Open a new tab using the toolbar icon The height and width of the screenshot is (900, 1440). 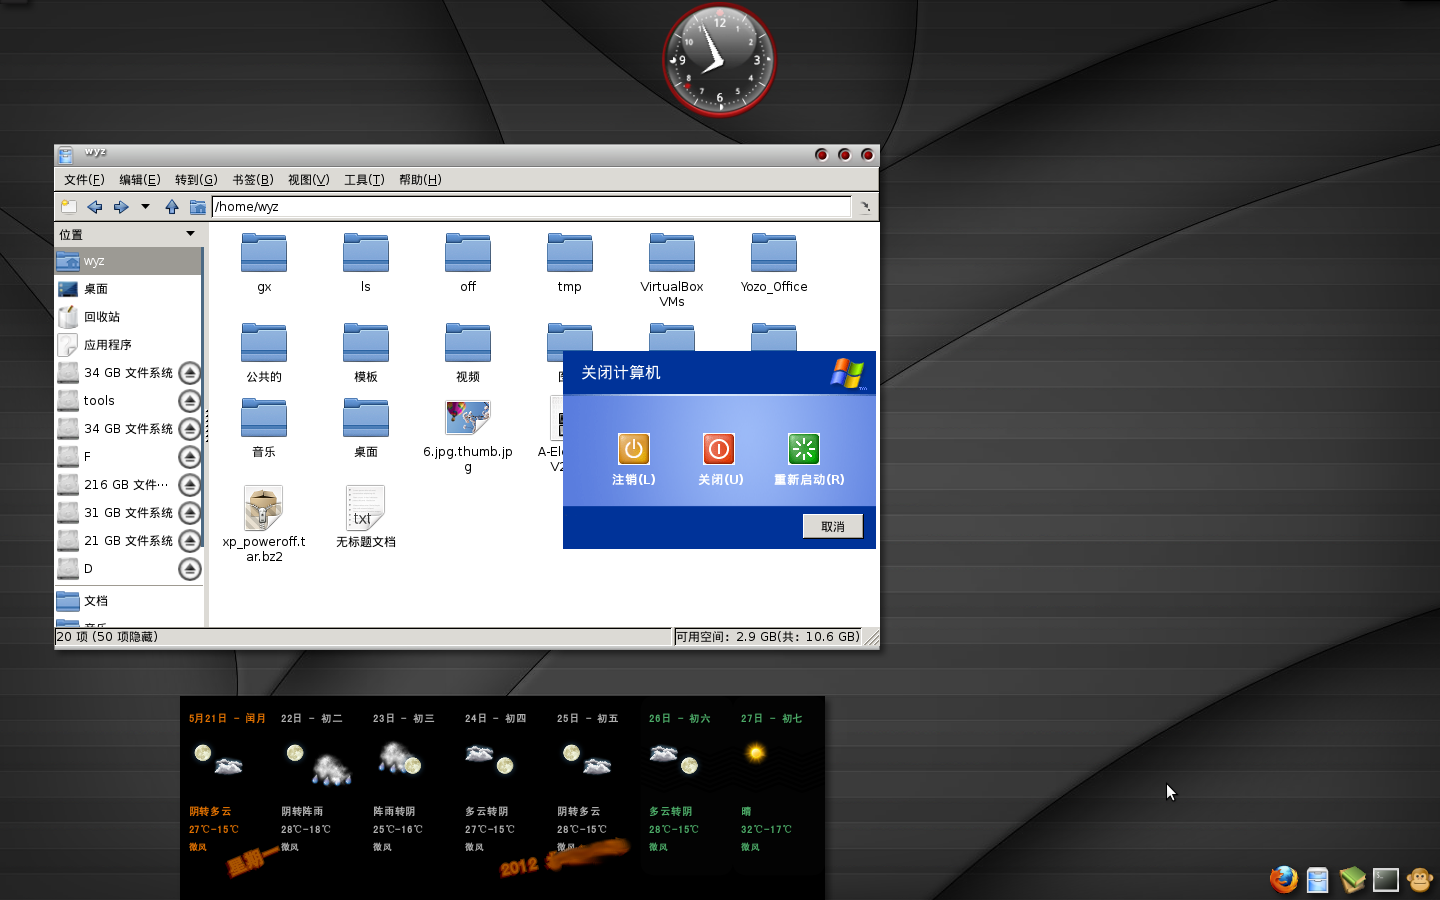click(68, 207)
